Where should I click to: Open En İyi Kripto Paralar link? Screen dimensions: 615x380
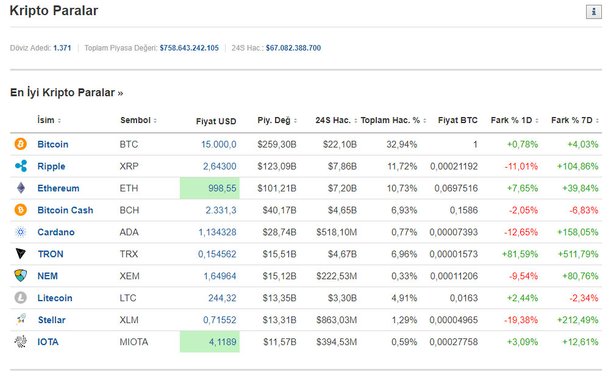[x=67, y=93]
